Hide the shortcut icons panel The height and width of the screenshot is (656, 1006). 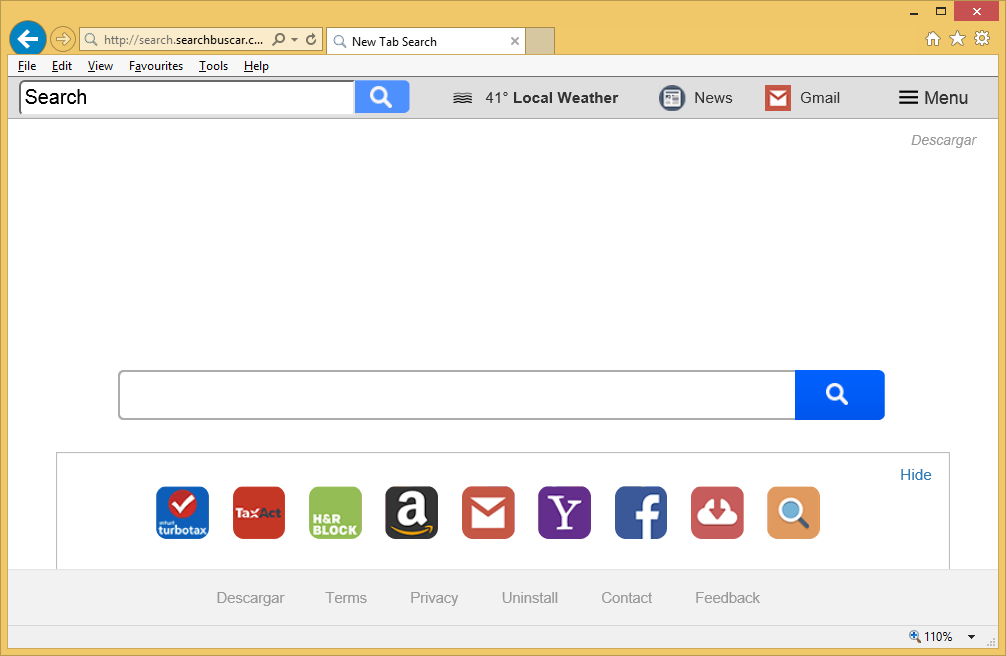915,475
